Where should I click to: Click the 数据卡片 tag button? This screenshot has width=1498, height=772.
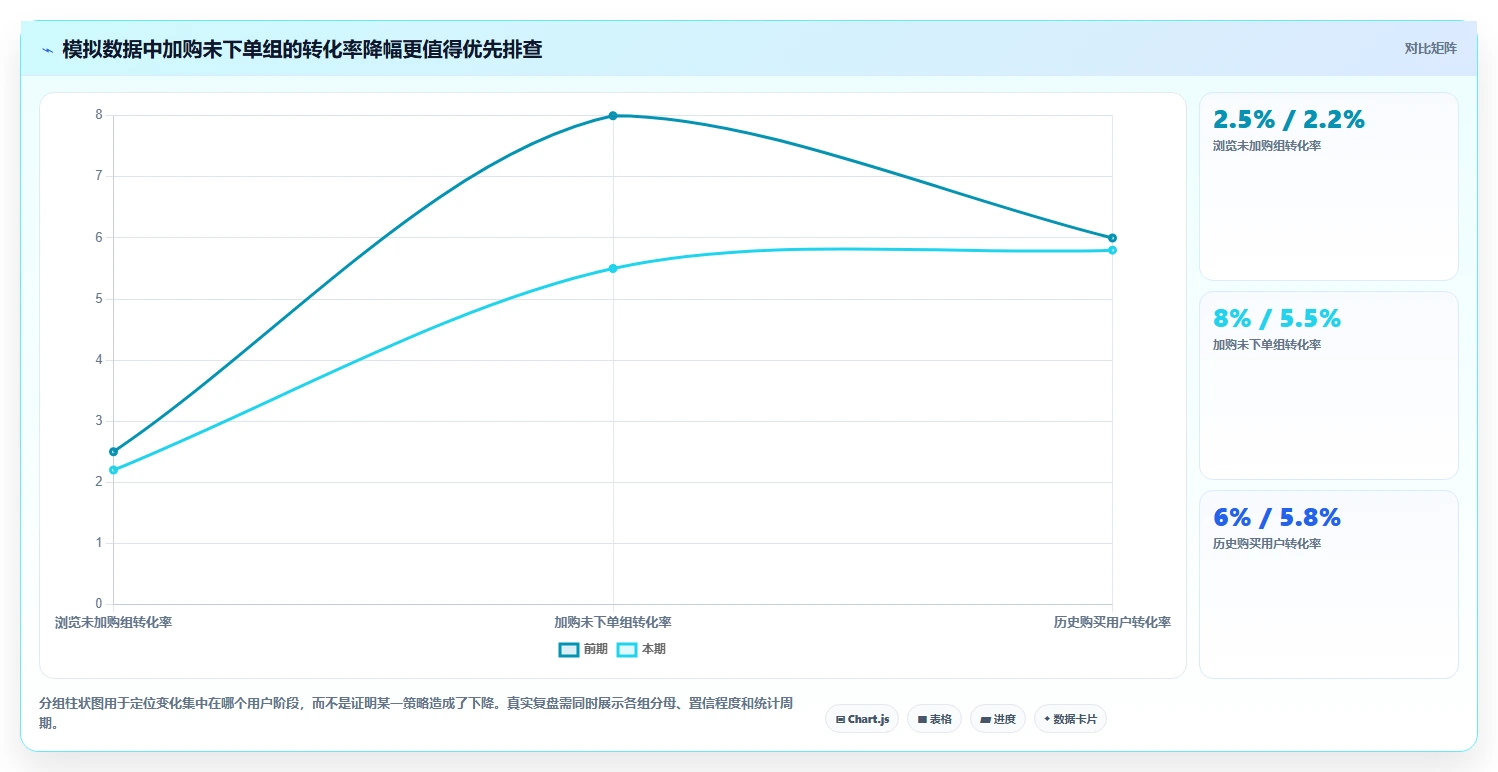click(1070, 719)
